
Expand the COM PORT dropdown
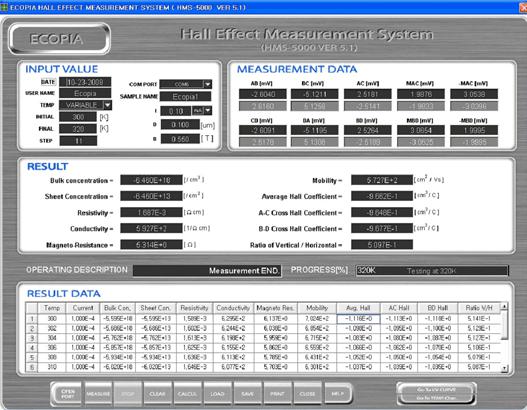(208, 84)
